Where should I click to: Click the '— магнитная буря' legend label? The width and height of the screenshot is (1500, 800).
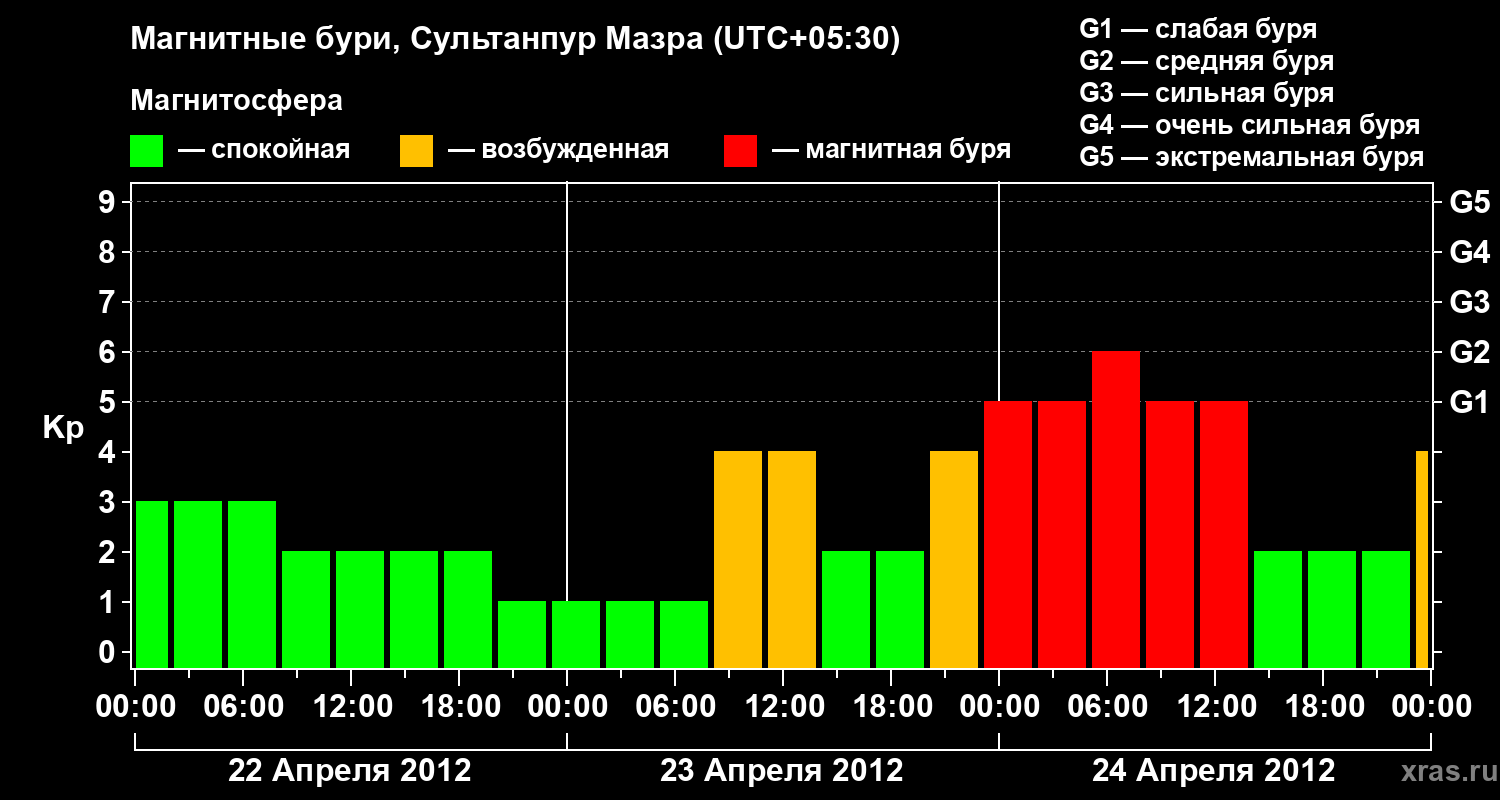(x=891, y=150)
